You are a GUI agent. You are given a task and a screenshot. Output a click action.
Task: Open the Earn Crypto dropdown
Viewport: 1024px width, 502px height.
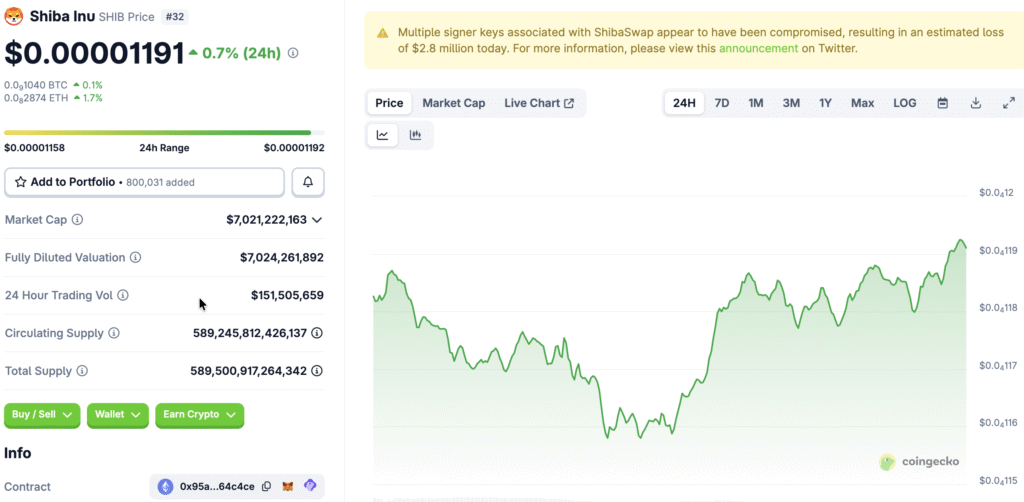click(x=199, y=415)
